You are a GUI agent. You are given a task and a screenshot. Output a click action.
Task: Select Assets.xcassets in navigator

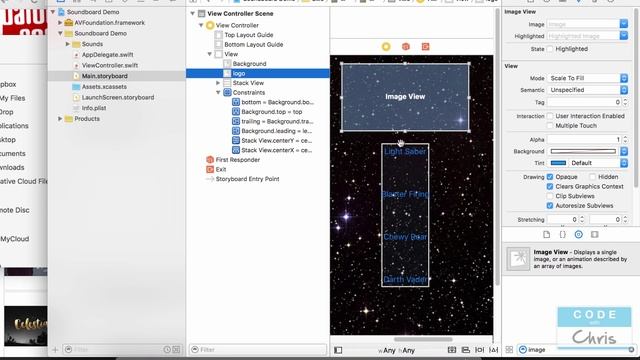click(x=104, y=87)
